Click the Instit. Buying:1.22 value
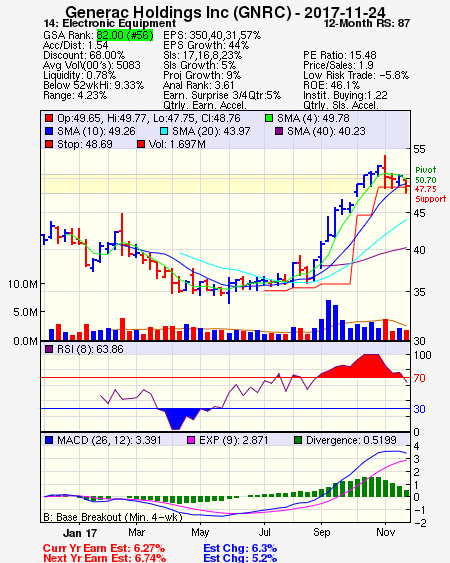 [x=345, y=96]
